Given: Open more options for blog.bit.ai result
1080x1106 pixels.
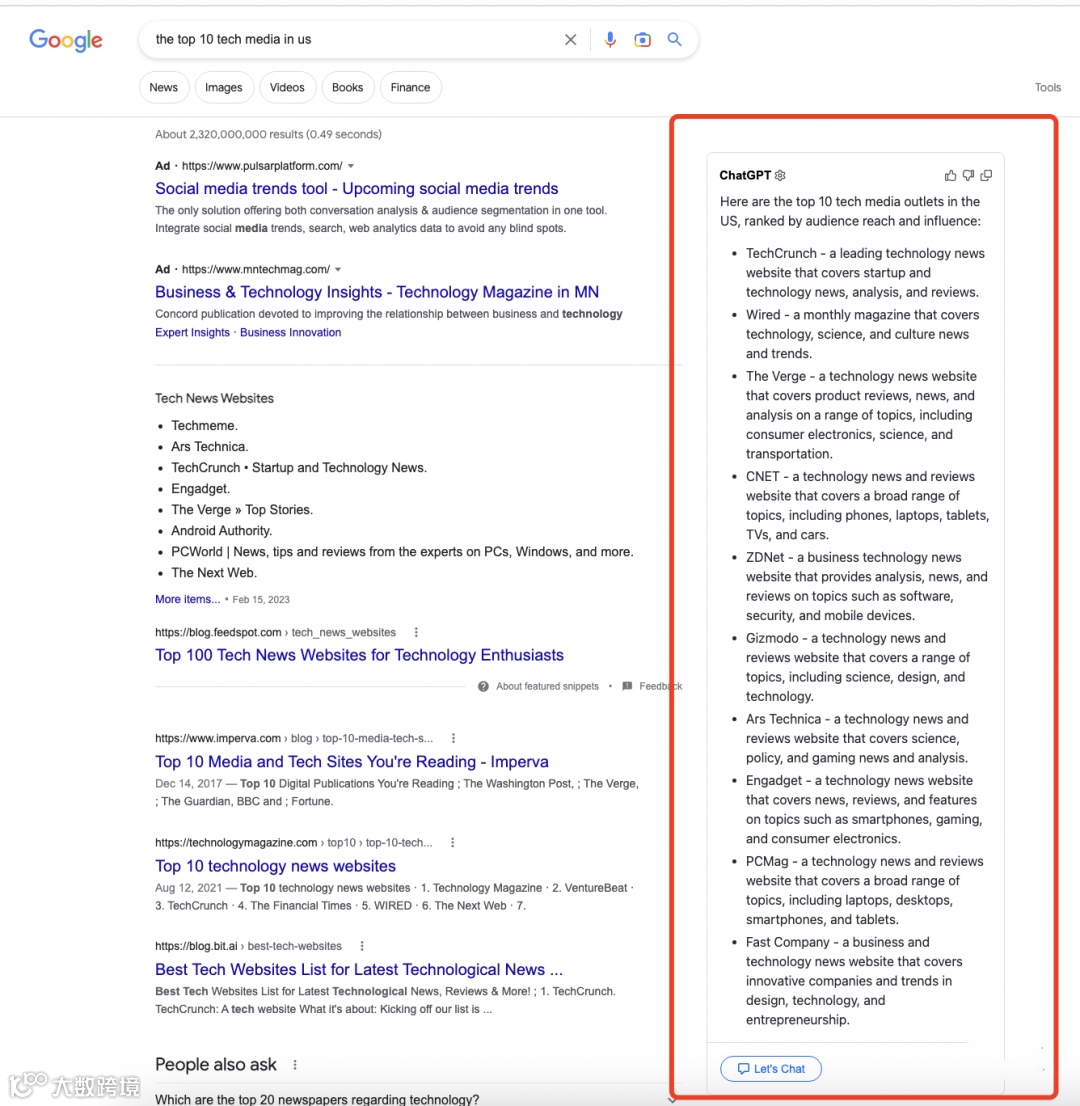Looking at the screenshot, I should [x=362, y=946].
